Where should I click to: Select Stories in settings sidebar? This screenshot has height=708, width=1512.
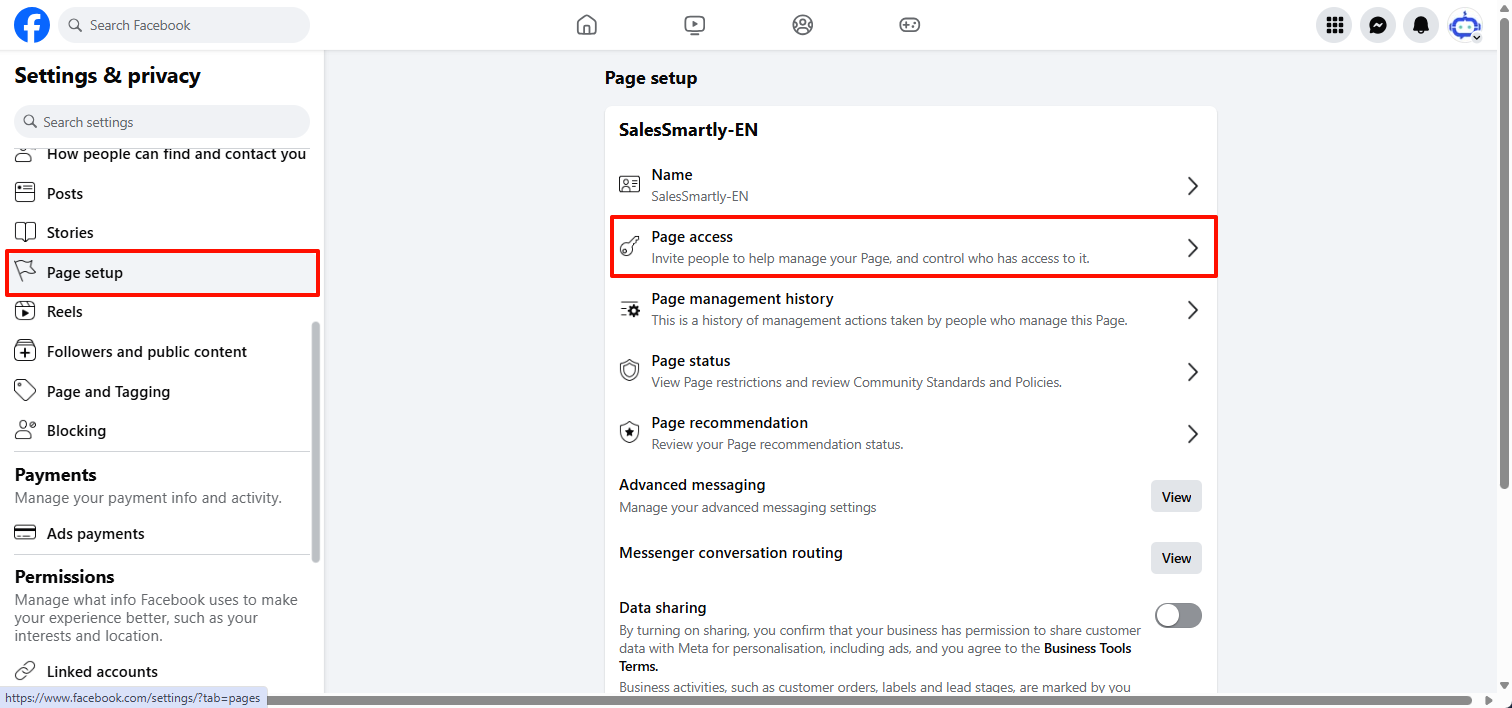tap(162, 232)
